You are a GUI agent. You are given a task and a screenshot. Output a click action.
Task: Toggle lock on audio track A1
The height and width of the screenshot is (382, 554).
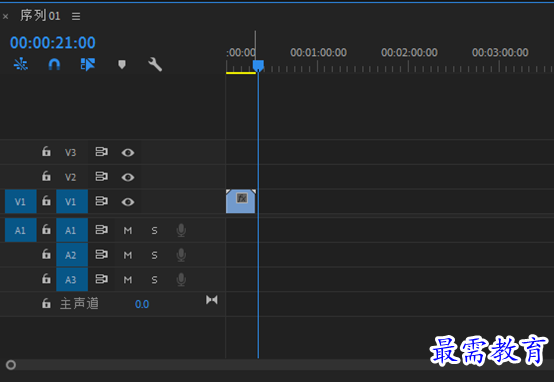(x=46, y=230)
